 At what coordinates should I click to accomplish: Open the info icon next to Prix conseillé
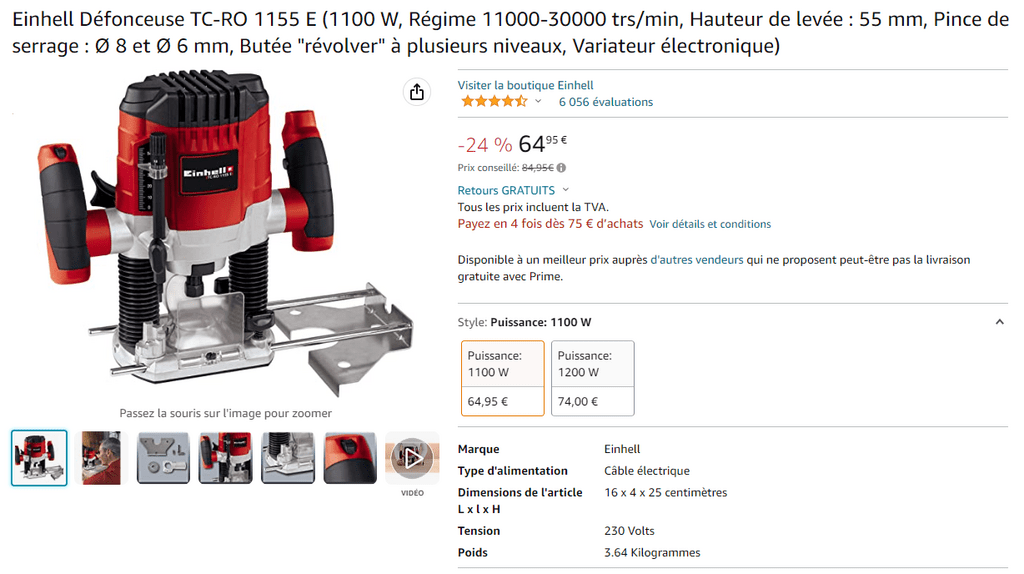click(561, 168)
